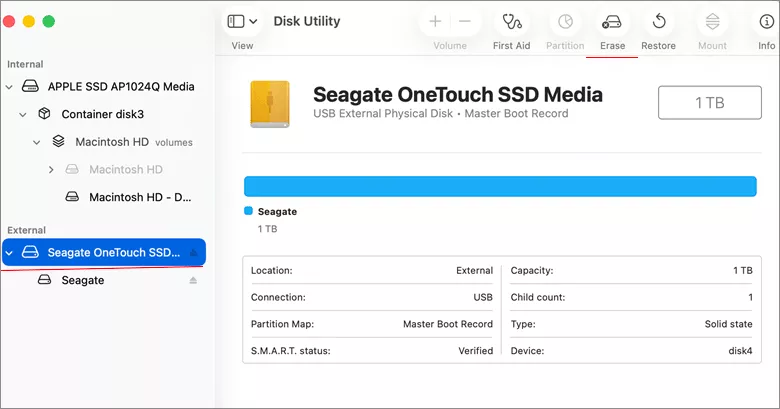Click the 1 TB capacity box

pyautogui.click(x=709, y=102)
